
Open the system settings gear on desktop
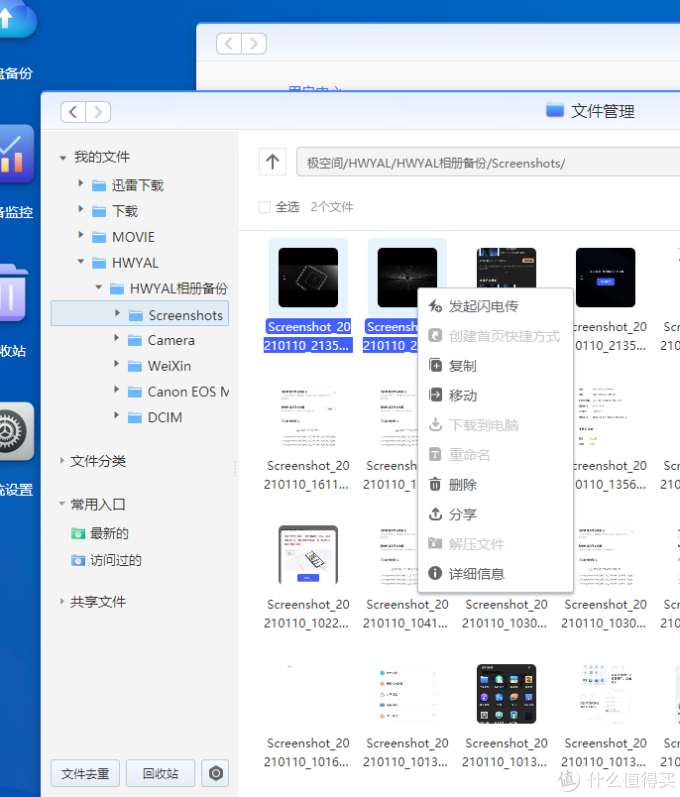(12, 432)
